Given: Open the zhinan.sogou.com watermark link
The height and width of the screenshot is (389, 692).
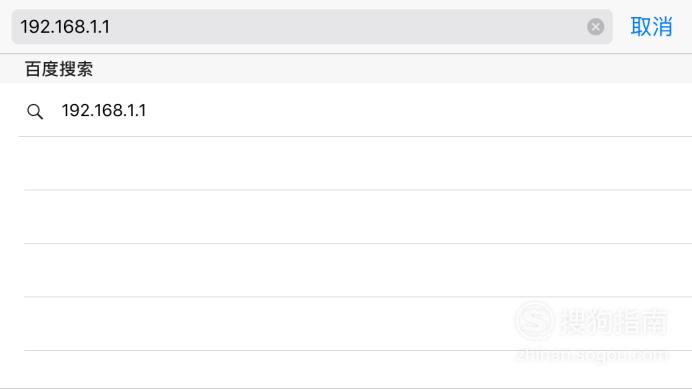Looking at the screenshot, I should (592, 355).
